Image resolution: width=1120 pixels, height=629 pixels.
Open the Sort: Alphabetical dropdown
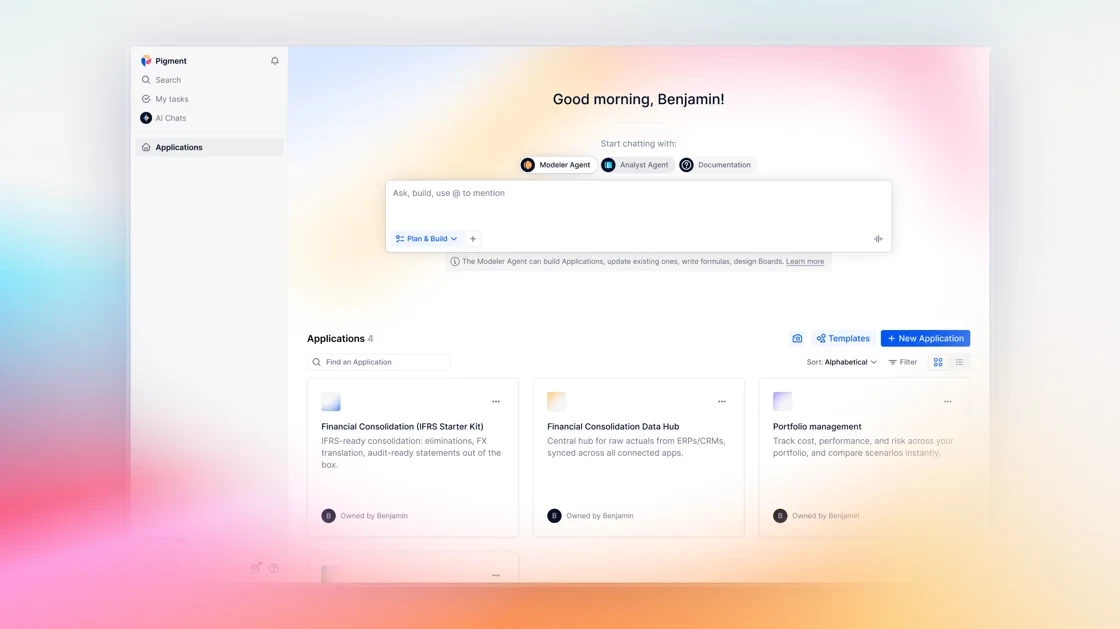pyautogui.click(x=841, y=362)
